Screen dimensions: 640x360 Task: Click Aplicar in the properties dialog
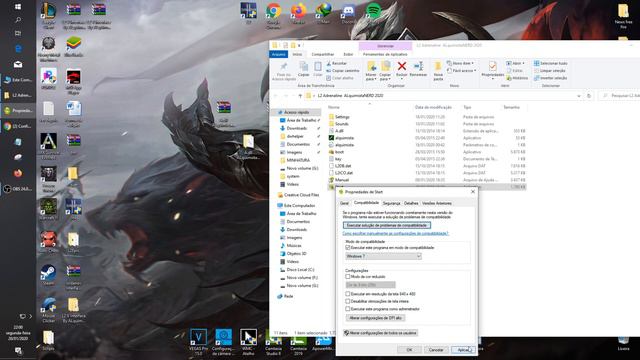coord(463,350)
